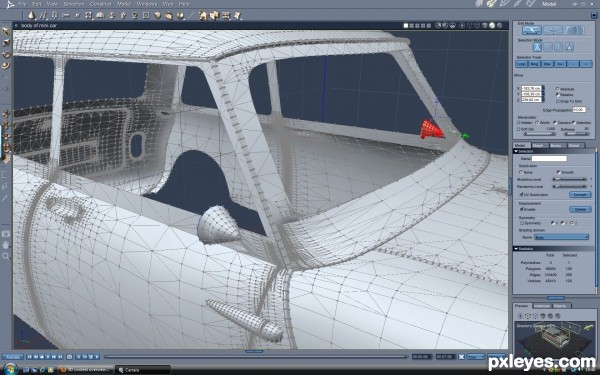600x375 pixels.
Task: Select Smooth subdivision radio
Action: tap(558, 172)
